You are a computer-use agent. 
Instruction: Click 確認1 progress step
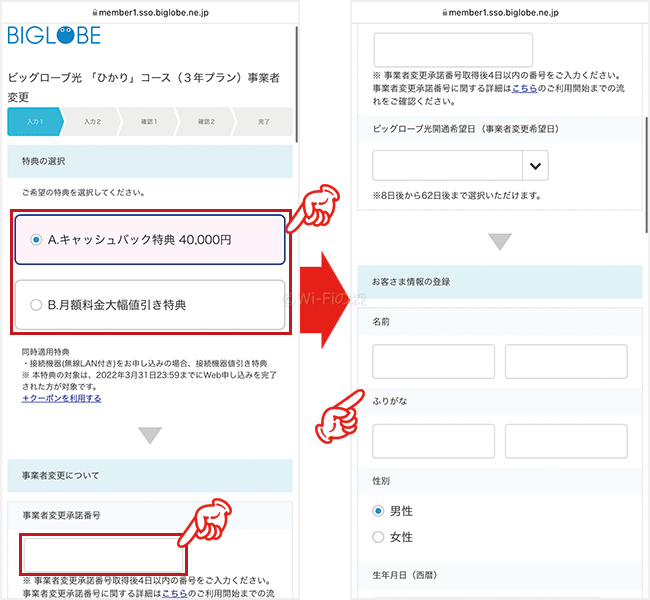point(149,121)
